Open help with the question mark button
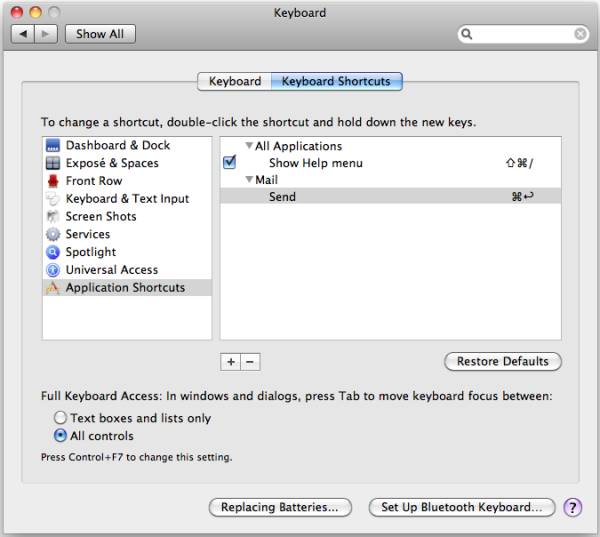Screen dimensions: 600x537 [x=573, y=507]
